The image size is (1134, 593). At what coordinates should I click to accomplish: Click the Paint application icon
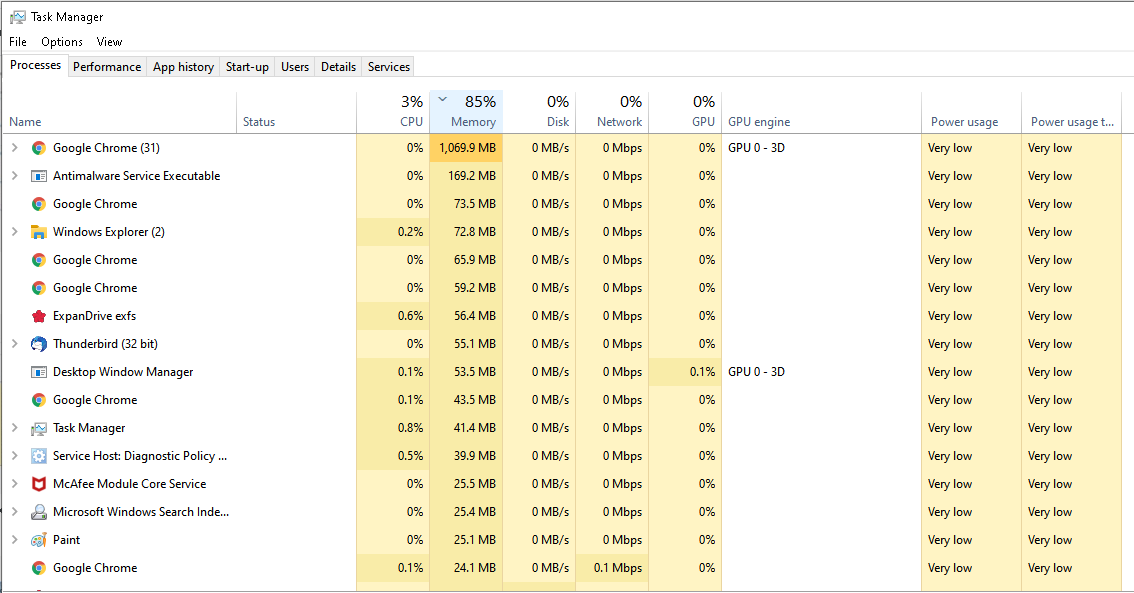pyautogui.click(x=39, y=540)
